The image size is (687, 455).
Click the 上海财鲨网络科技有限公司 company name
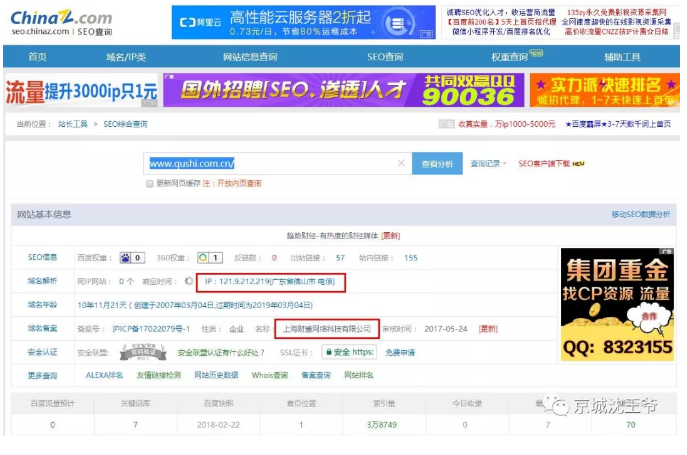tap(327, 329)
